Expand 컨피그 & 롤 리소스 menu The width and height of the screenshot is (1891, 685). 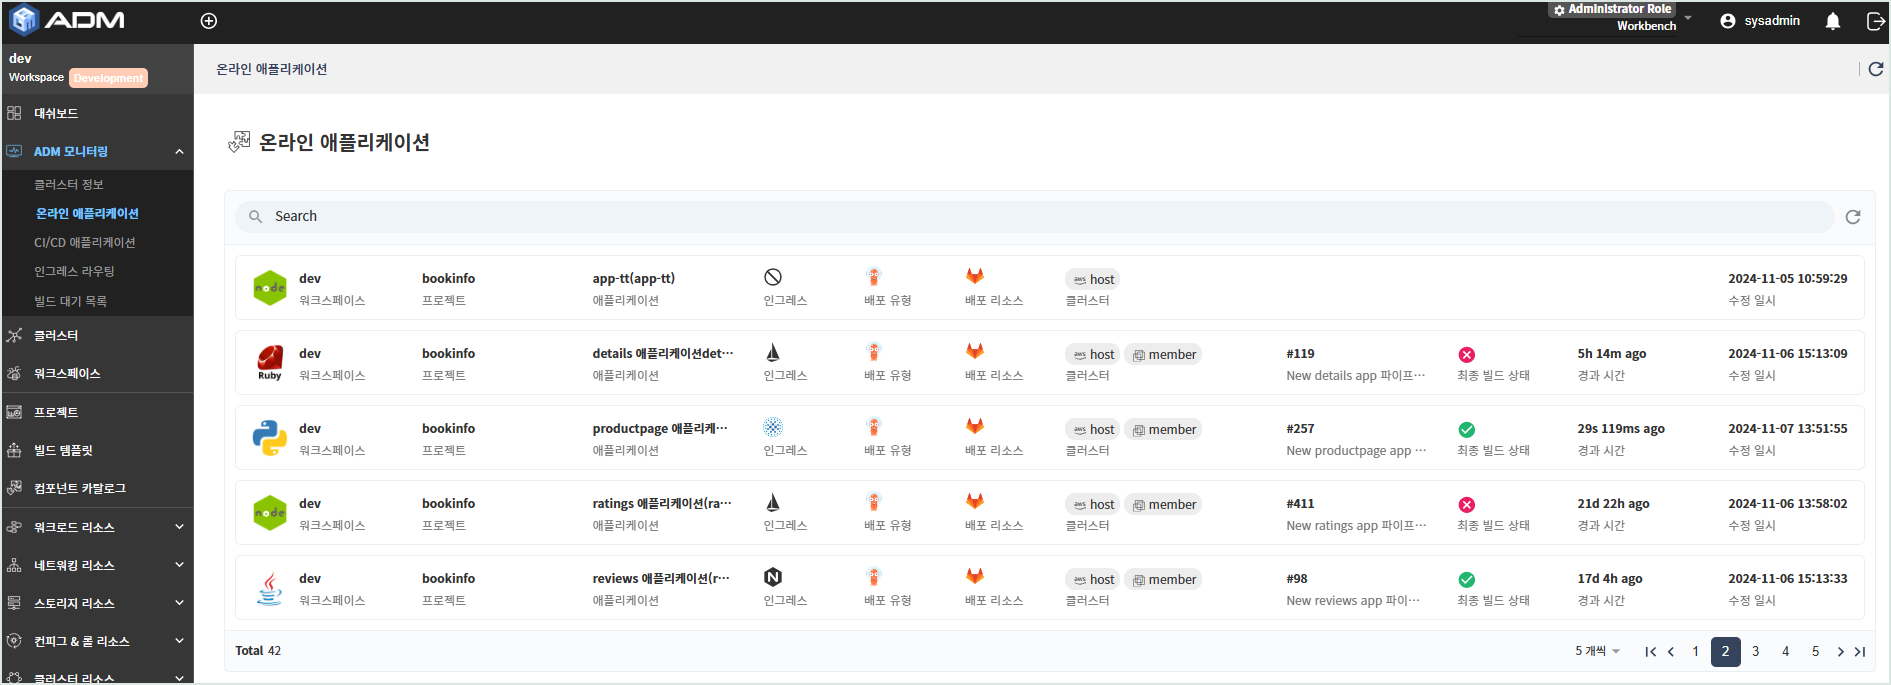click(97, 641)
